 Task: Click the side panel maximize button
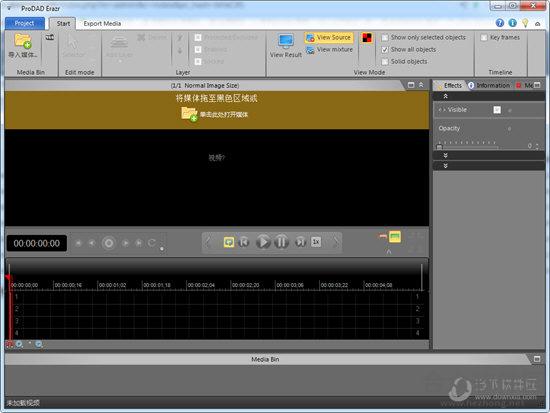(x=537, y=85)
